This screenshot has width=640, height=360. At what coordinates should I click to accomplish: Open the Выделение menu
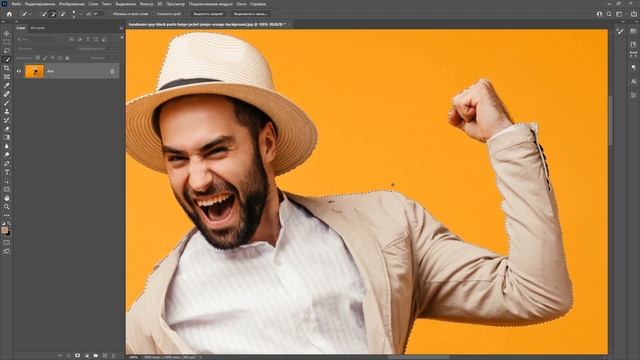[x=125, y=4]
